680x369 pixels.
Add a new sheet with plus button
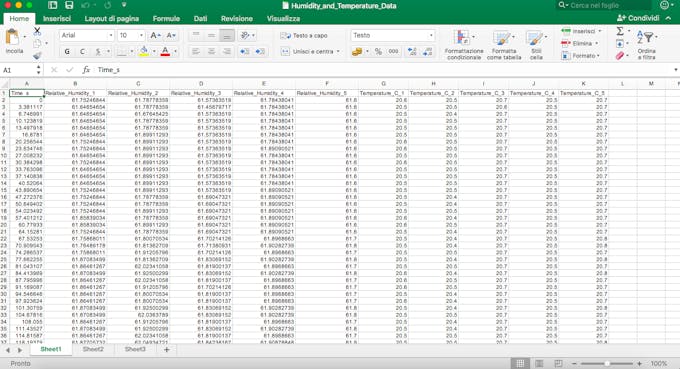click(x=167, y=349)
